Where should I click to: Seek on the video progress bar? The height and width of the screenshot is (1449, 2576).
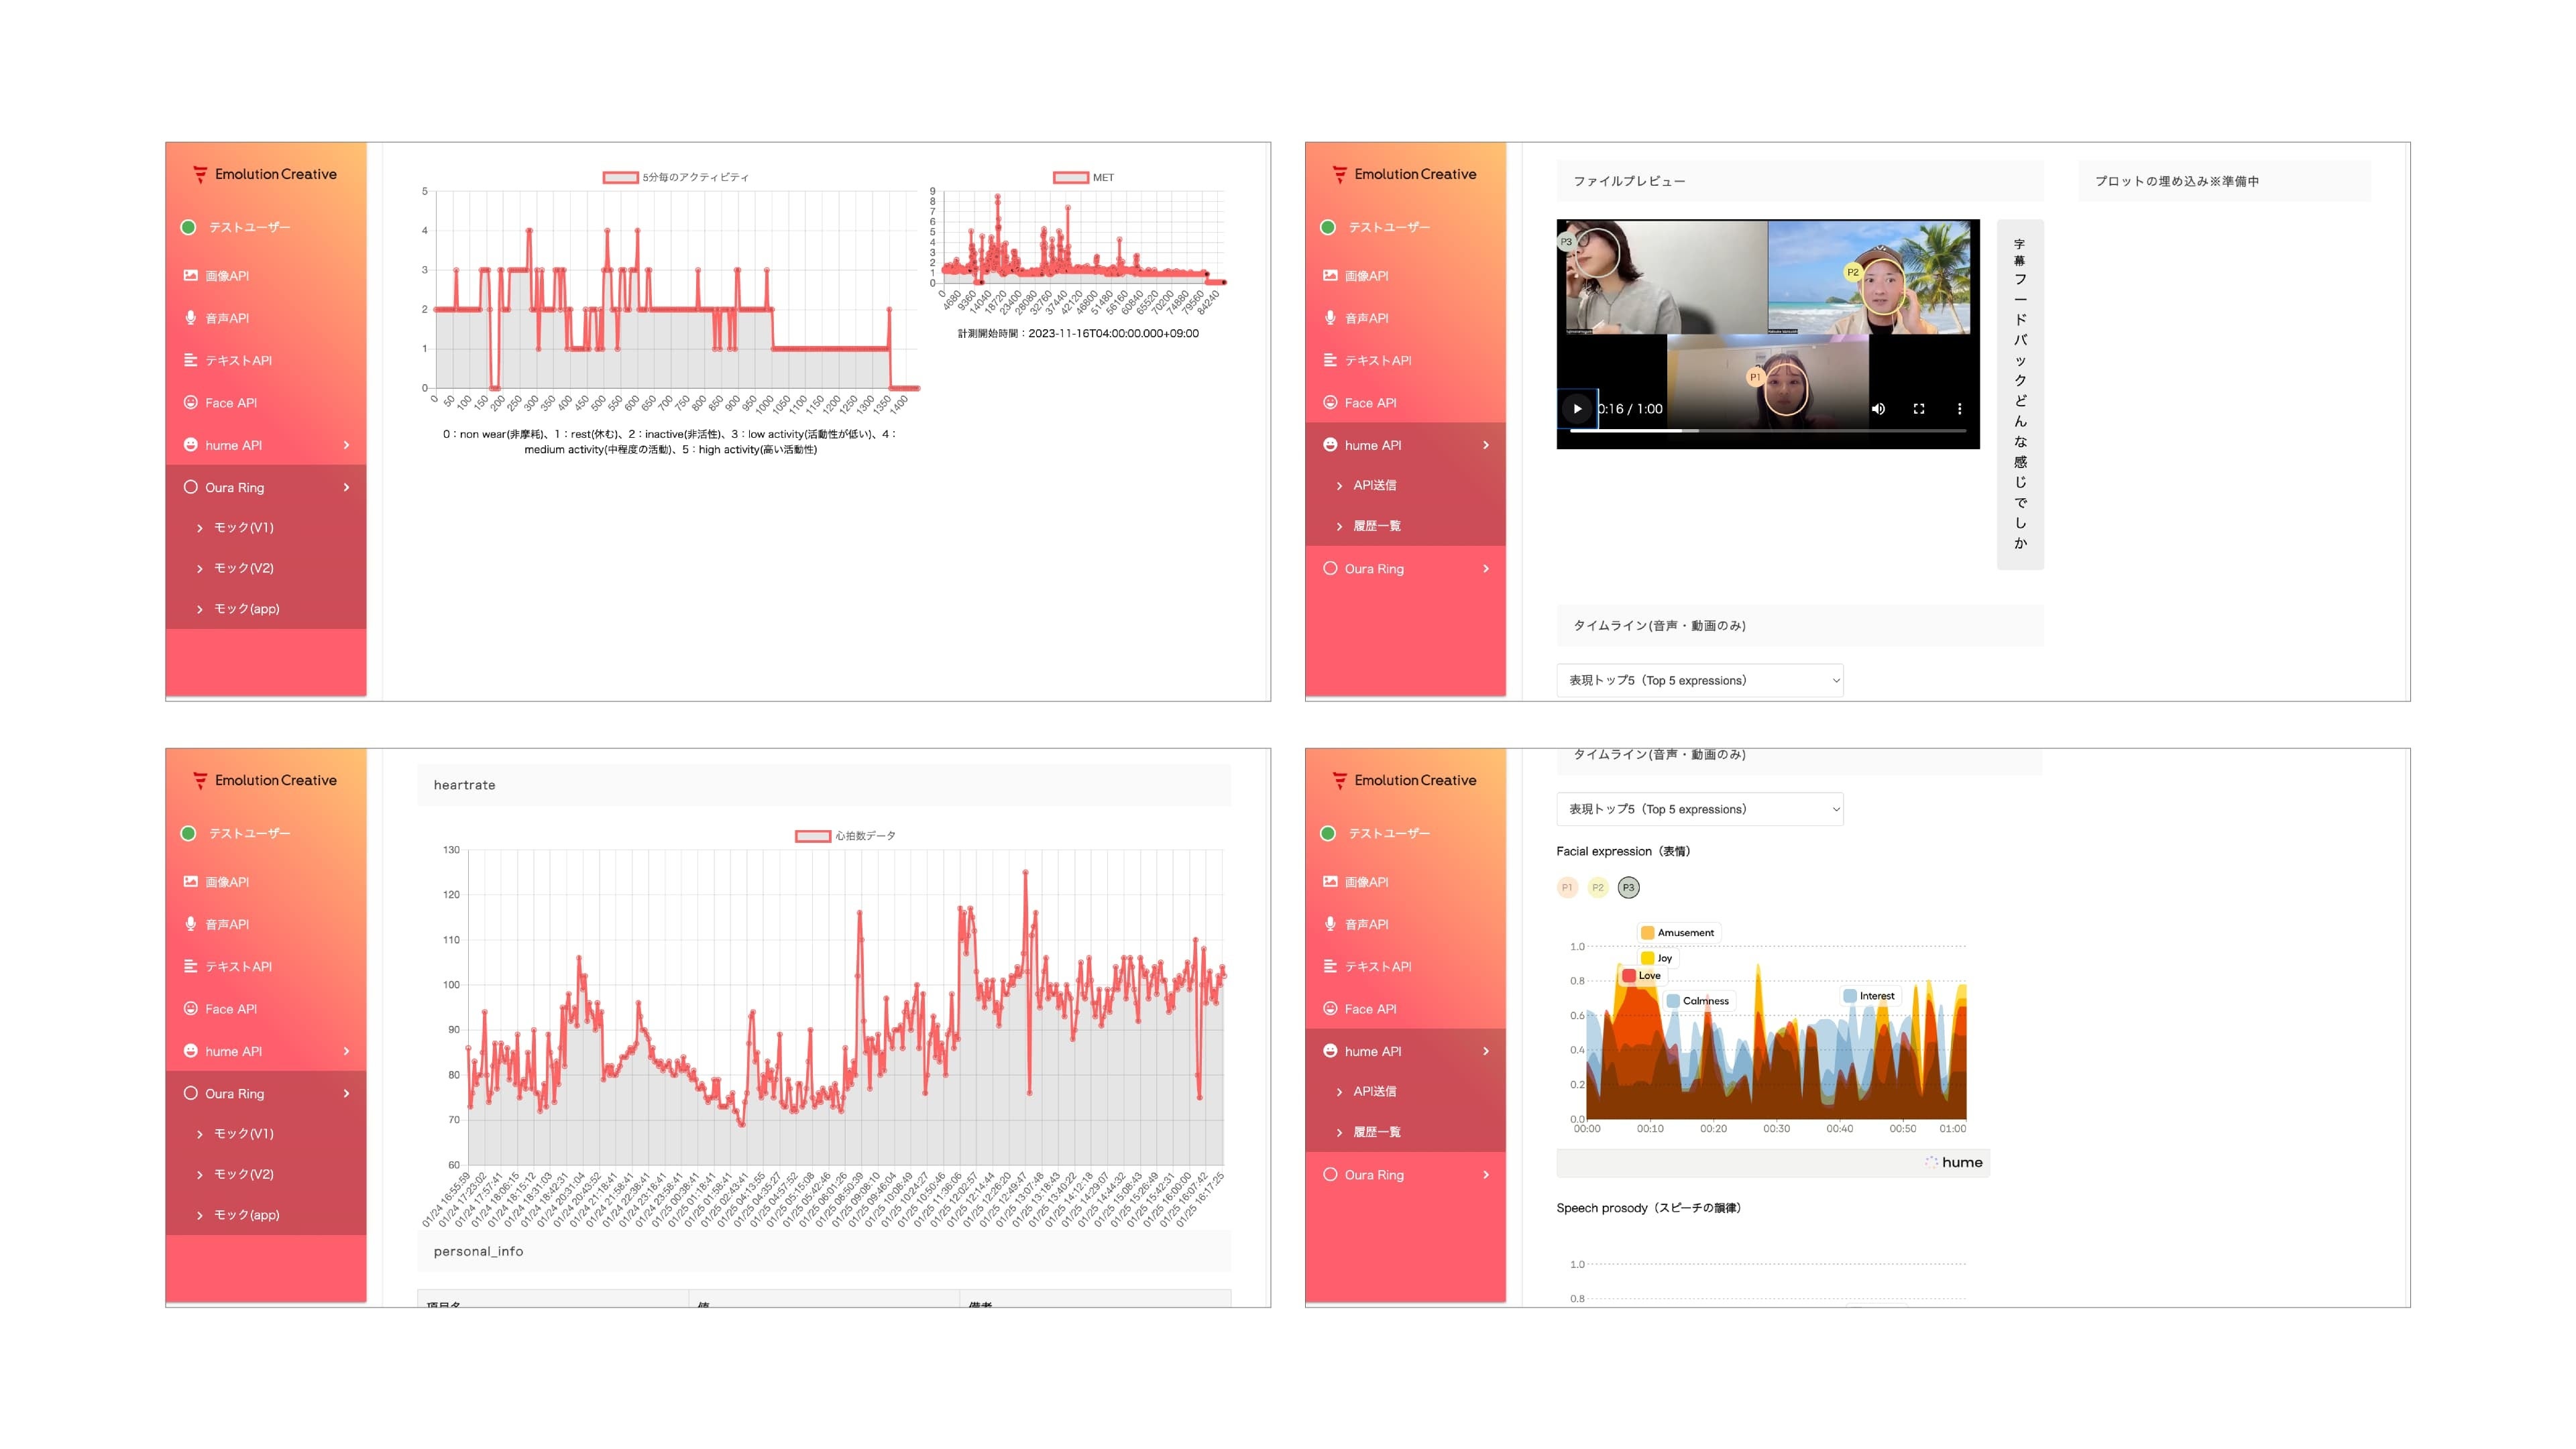[x=1768, y=430]
